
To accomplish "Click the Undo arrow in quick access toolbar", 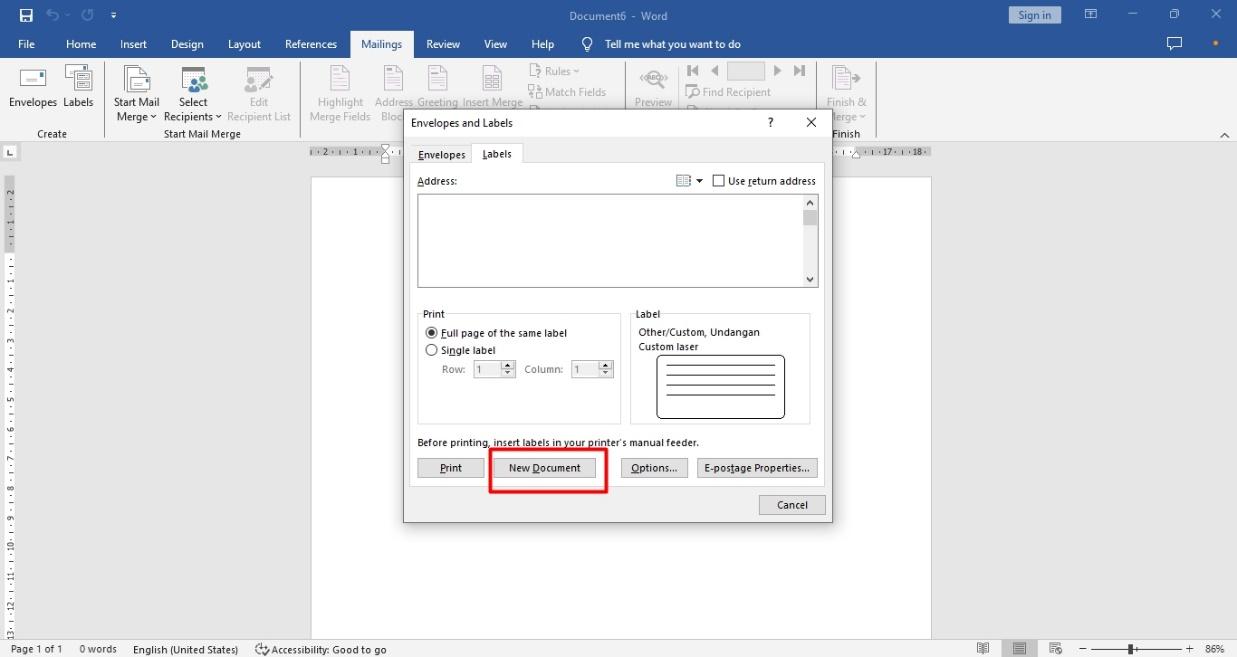I will (x=52, y=15).
